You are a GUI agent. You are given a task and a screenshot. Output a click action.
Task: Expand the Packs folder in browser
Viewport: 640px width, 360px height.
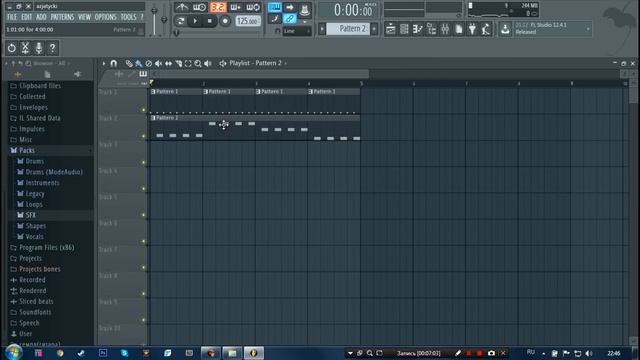point(26,150)
